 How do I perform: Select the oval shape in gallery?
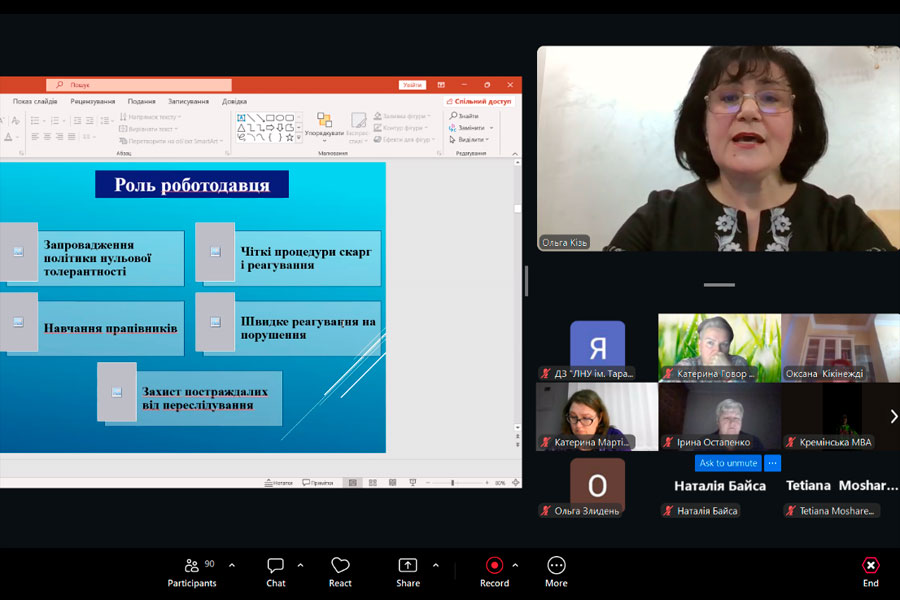coord(280,118)
